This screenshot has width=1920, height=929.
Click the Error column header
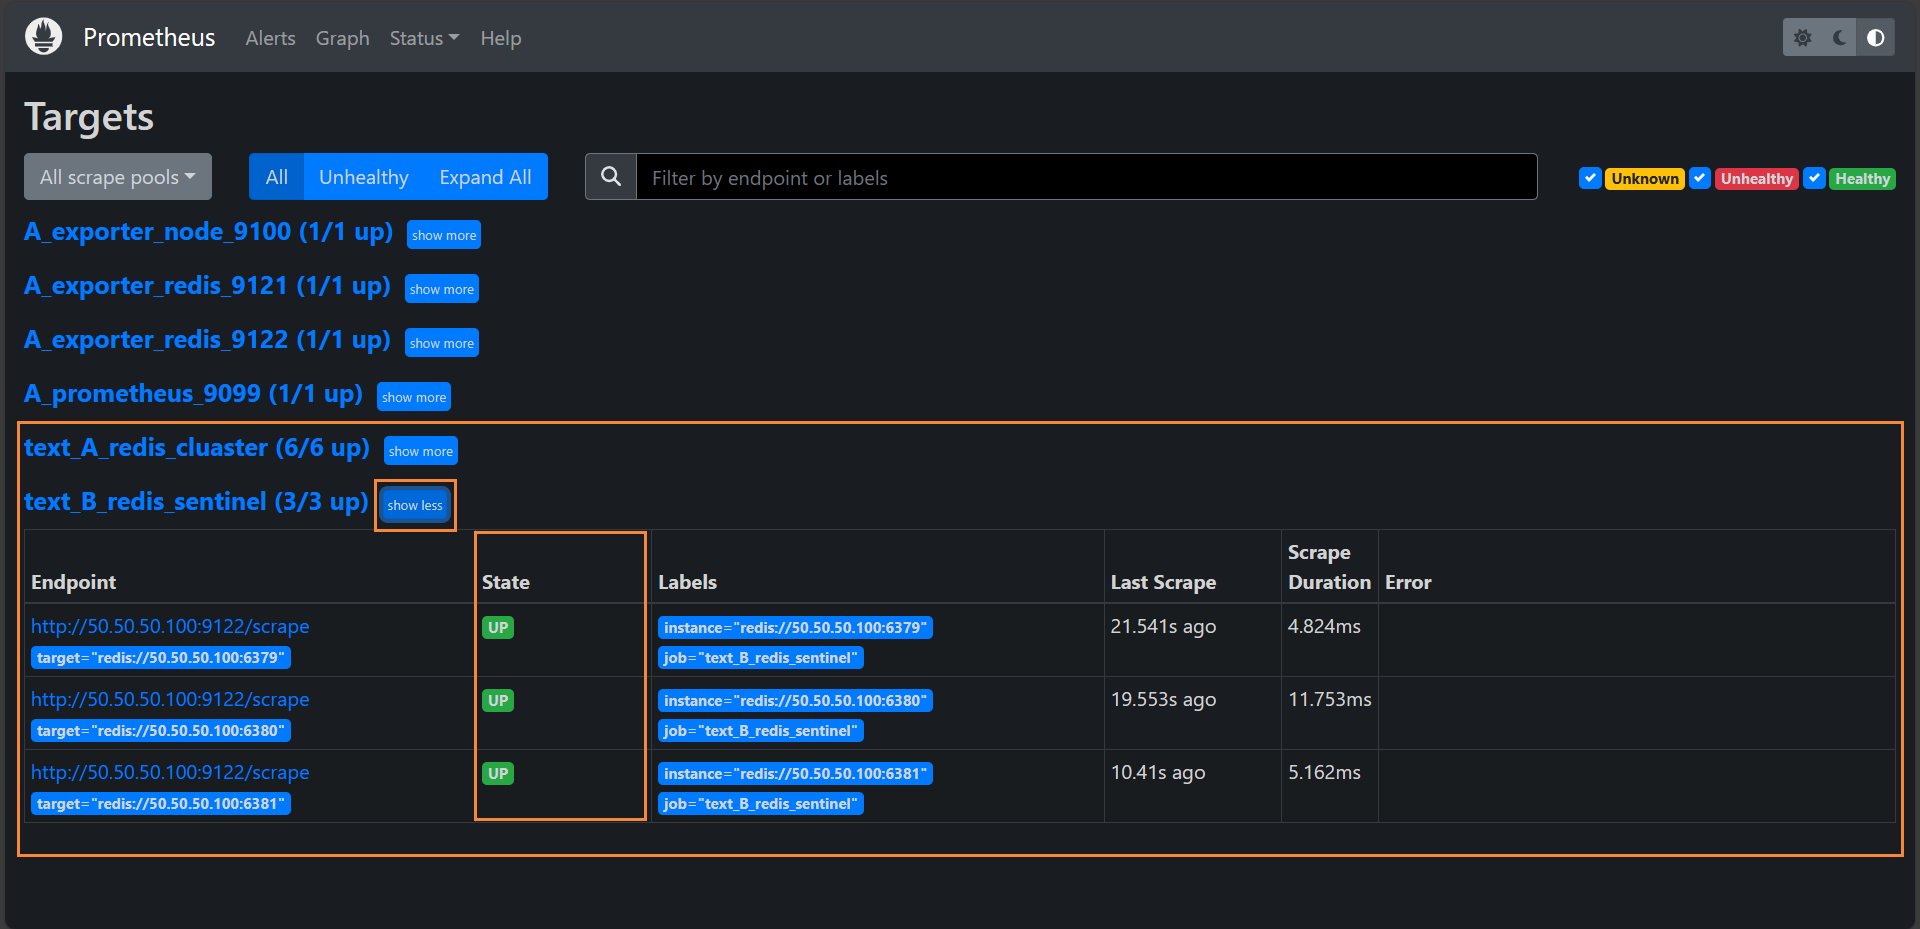pos(1408,582)
